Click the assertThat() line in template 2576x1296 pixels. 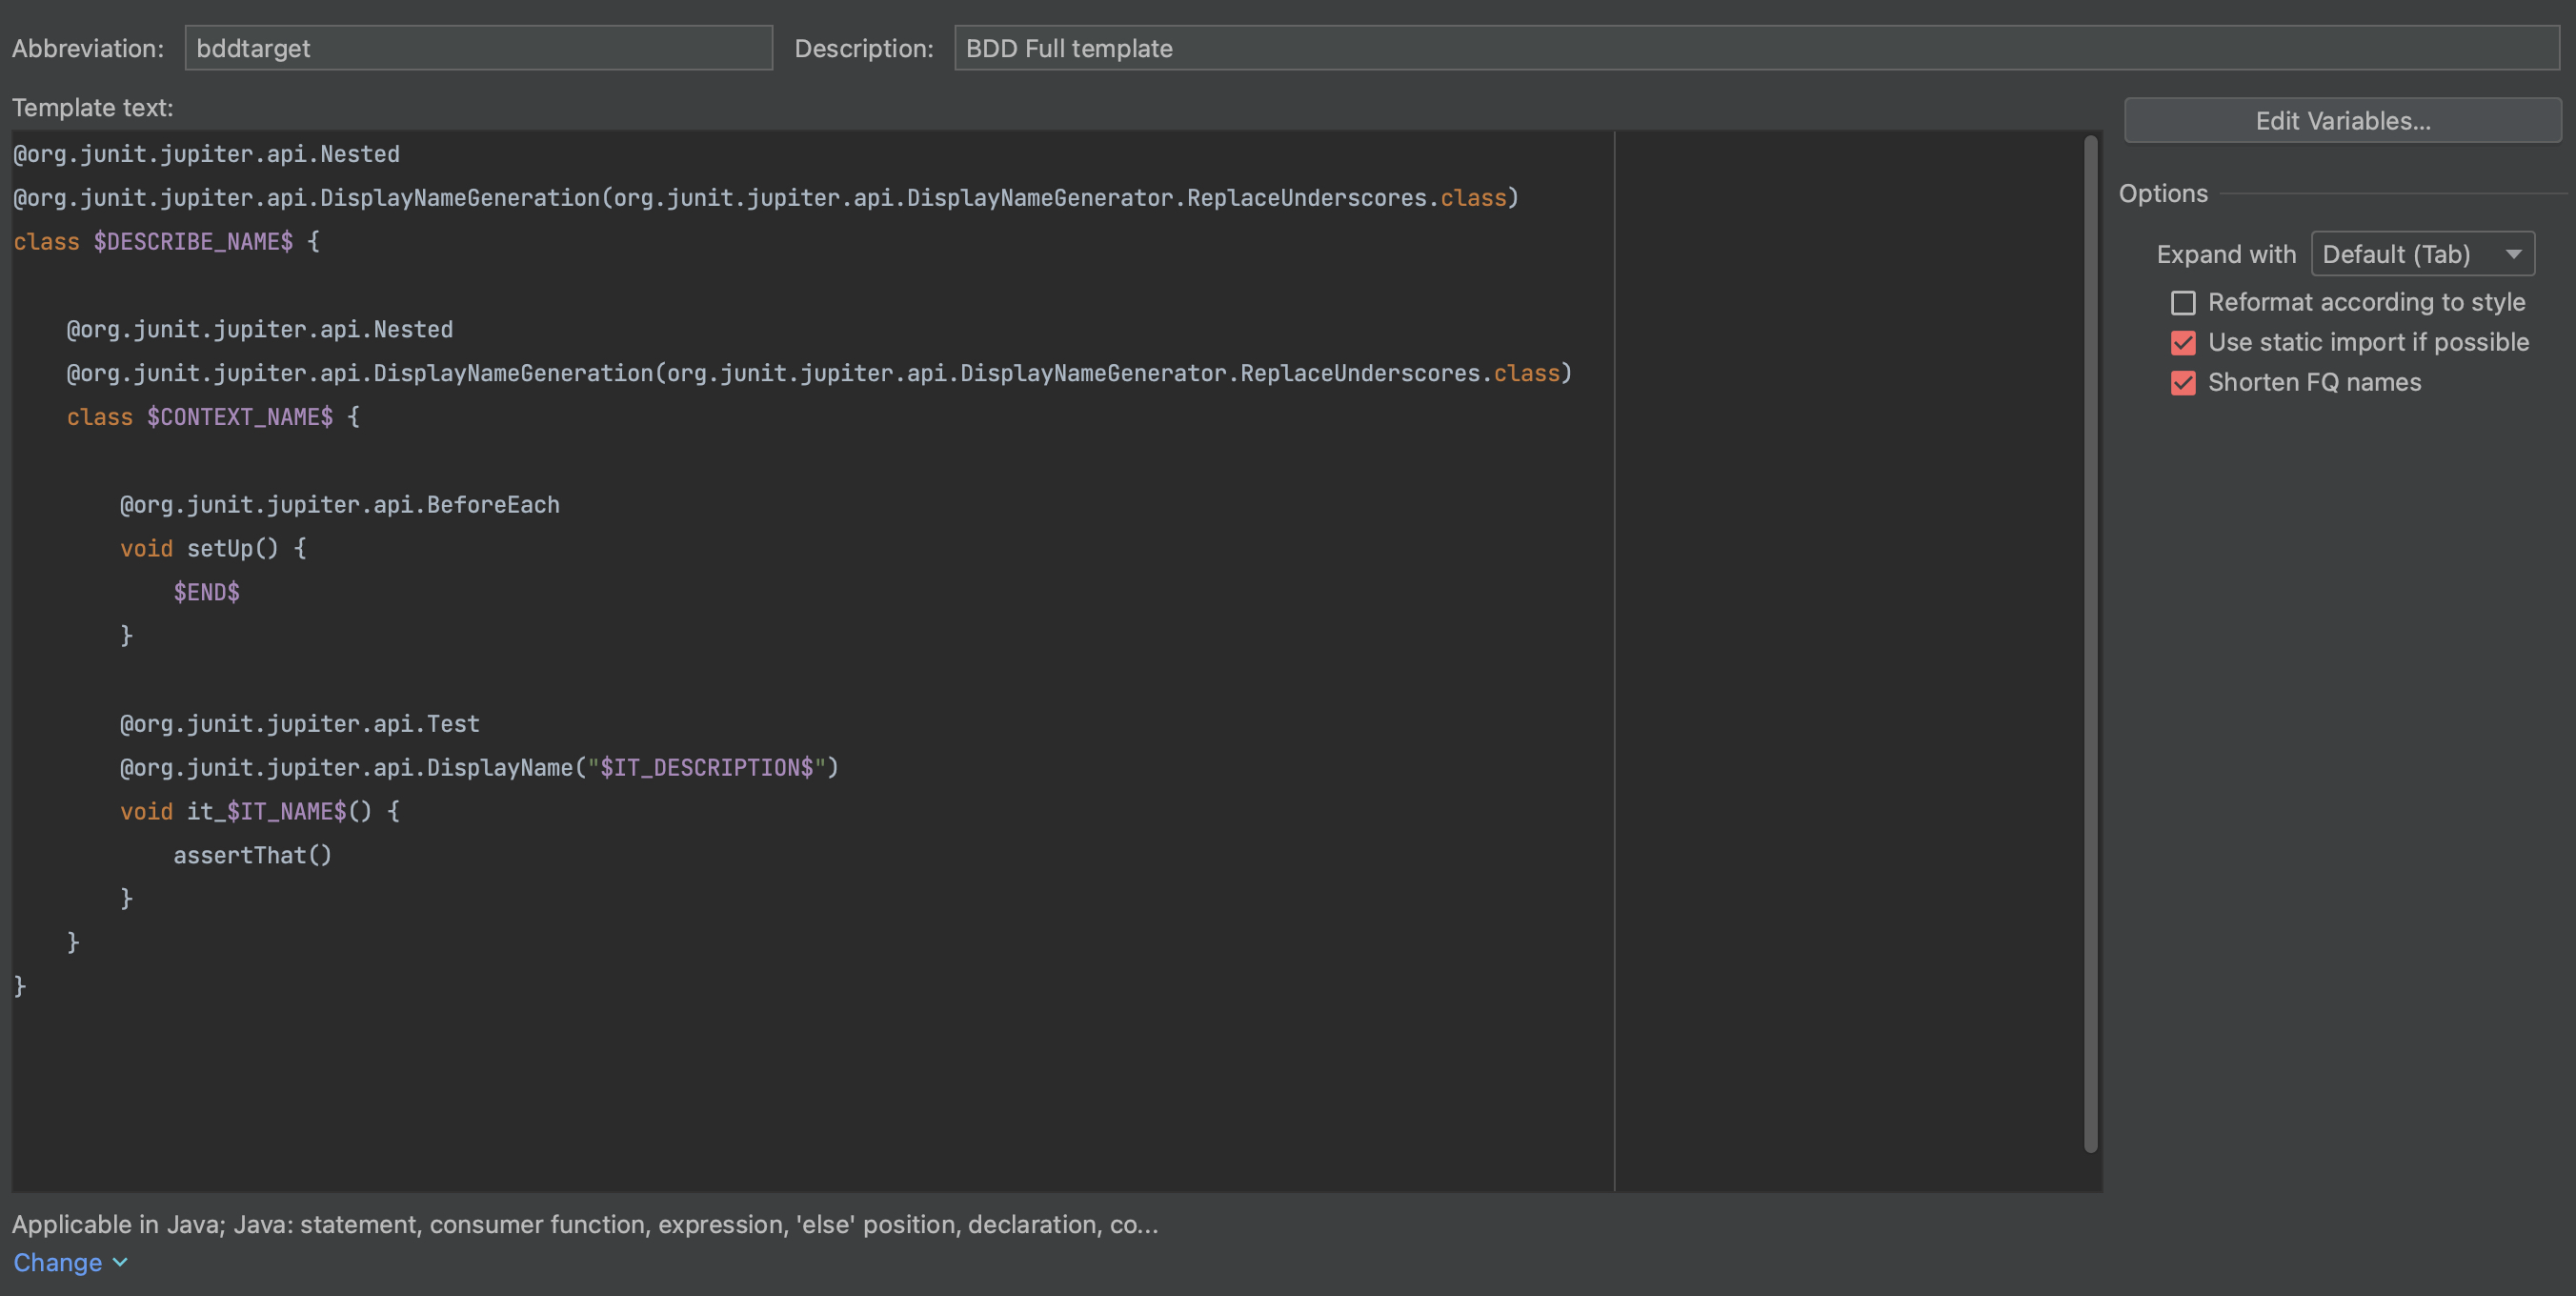click(252, 854)
